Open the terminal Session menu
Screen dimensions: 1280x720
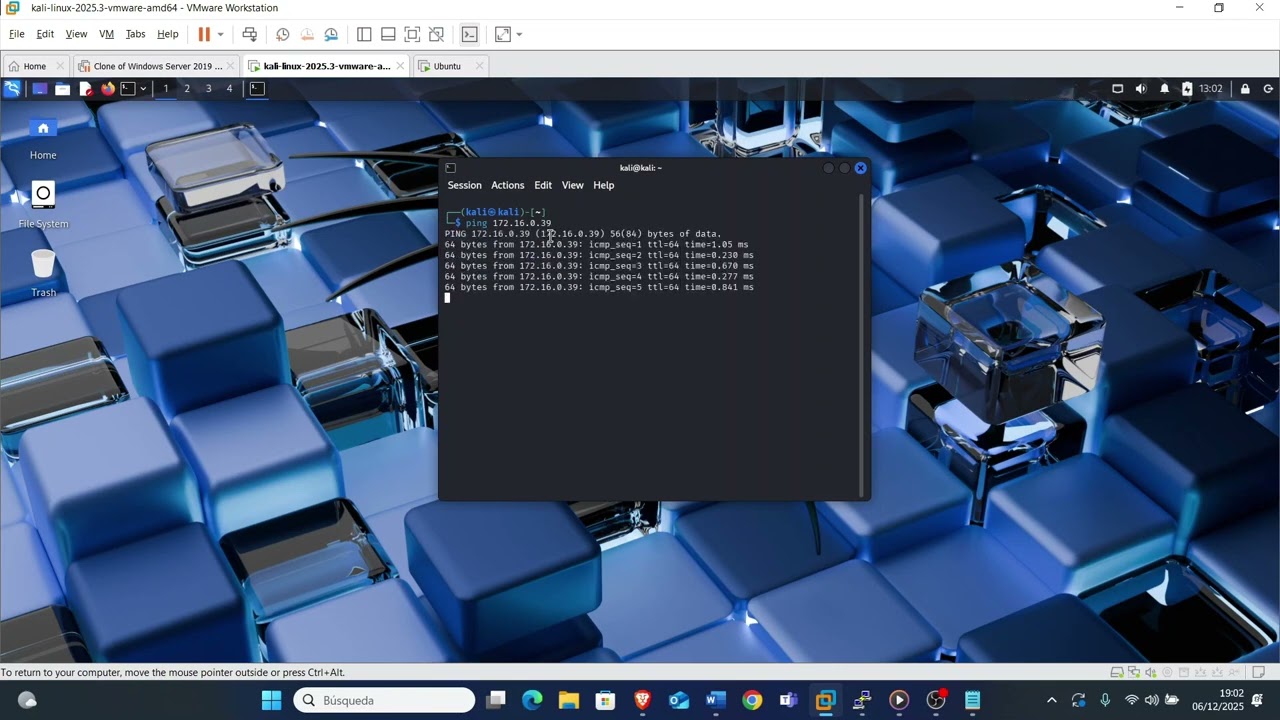click(x=464, y=185)
